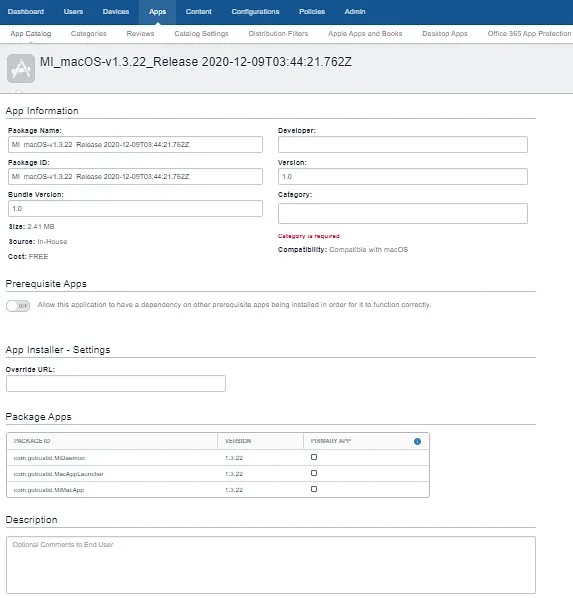Open the Devices menu
The image size is (573, 598).
[x=116, y=12]
